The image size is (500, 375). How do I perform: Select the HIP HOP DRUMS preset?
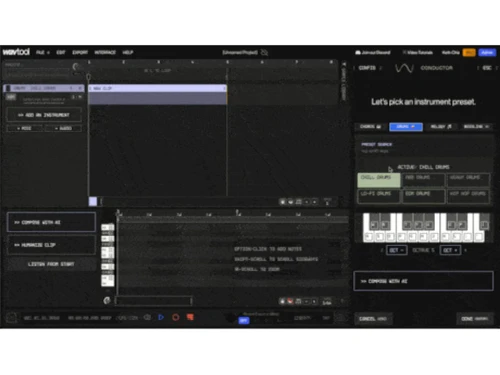pos(468,196)
